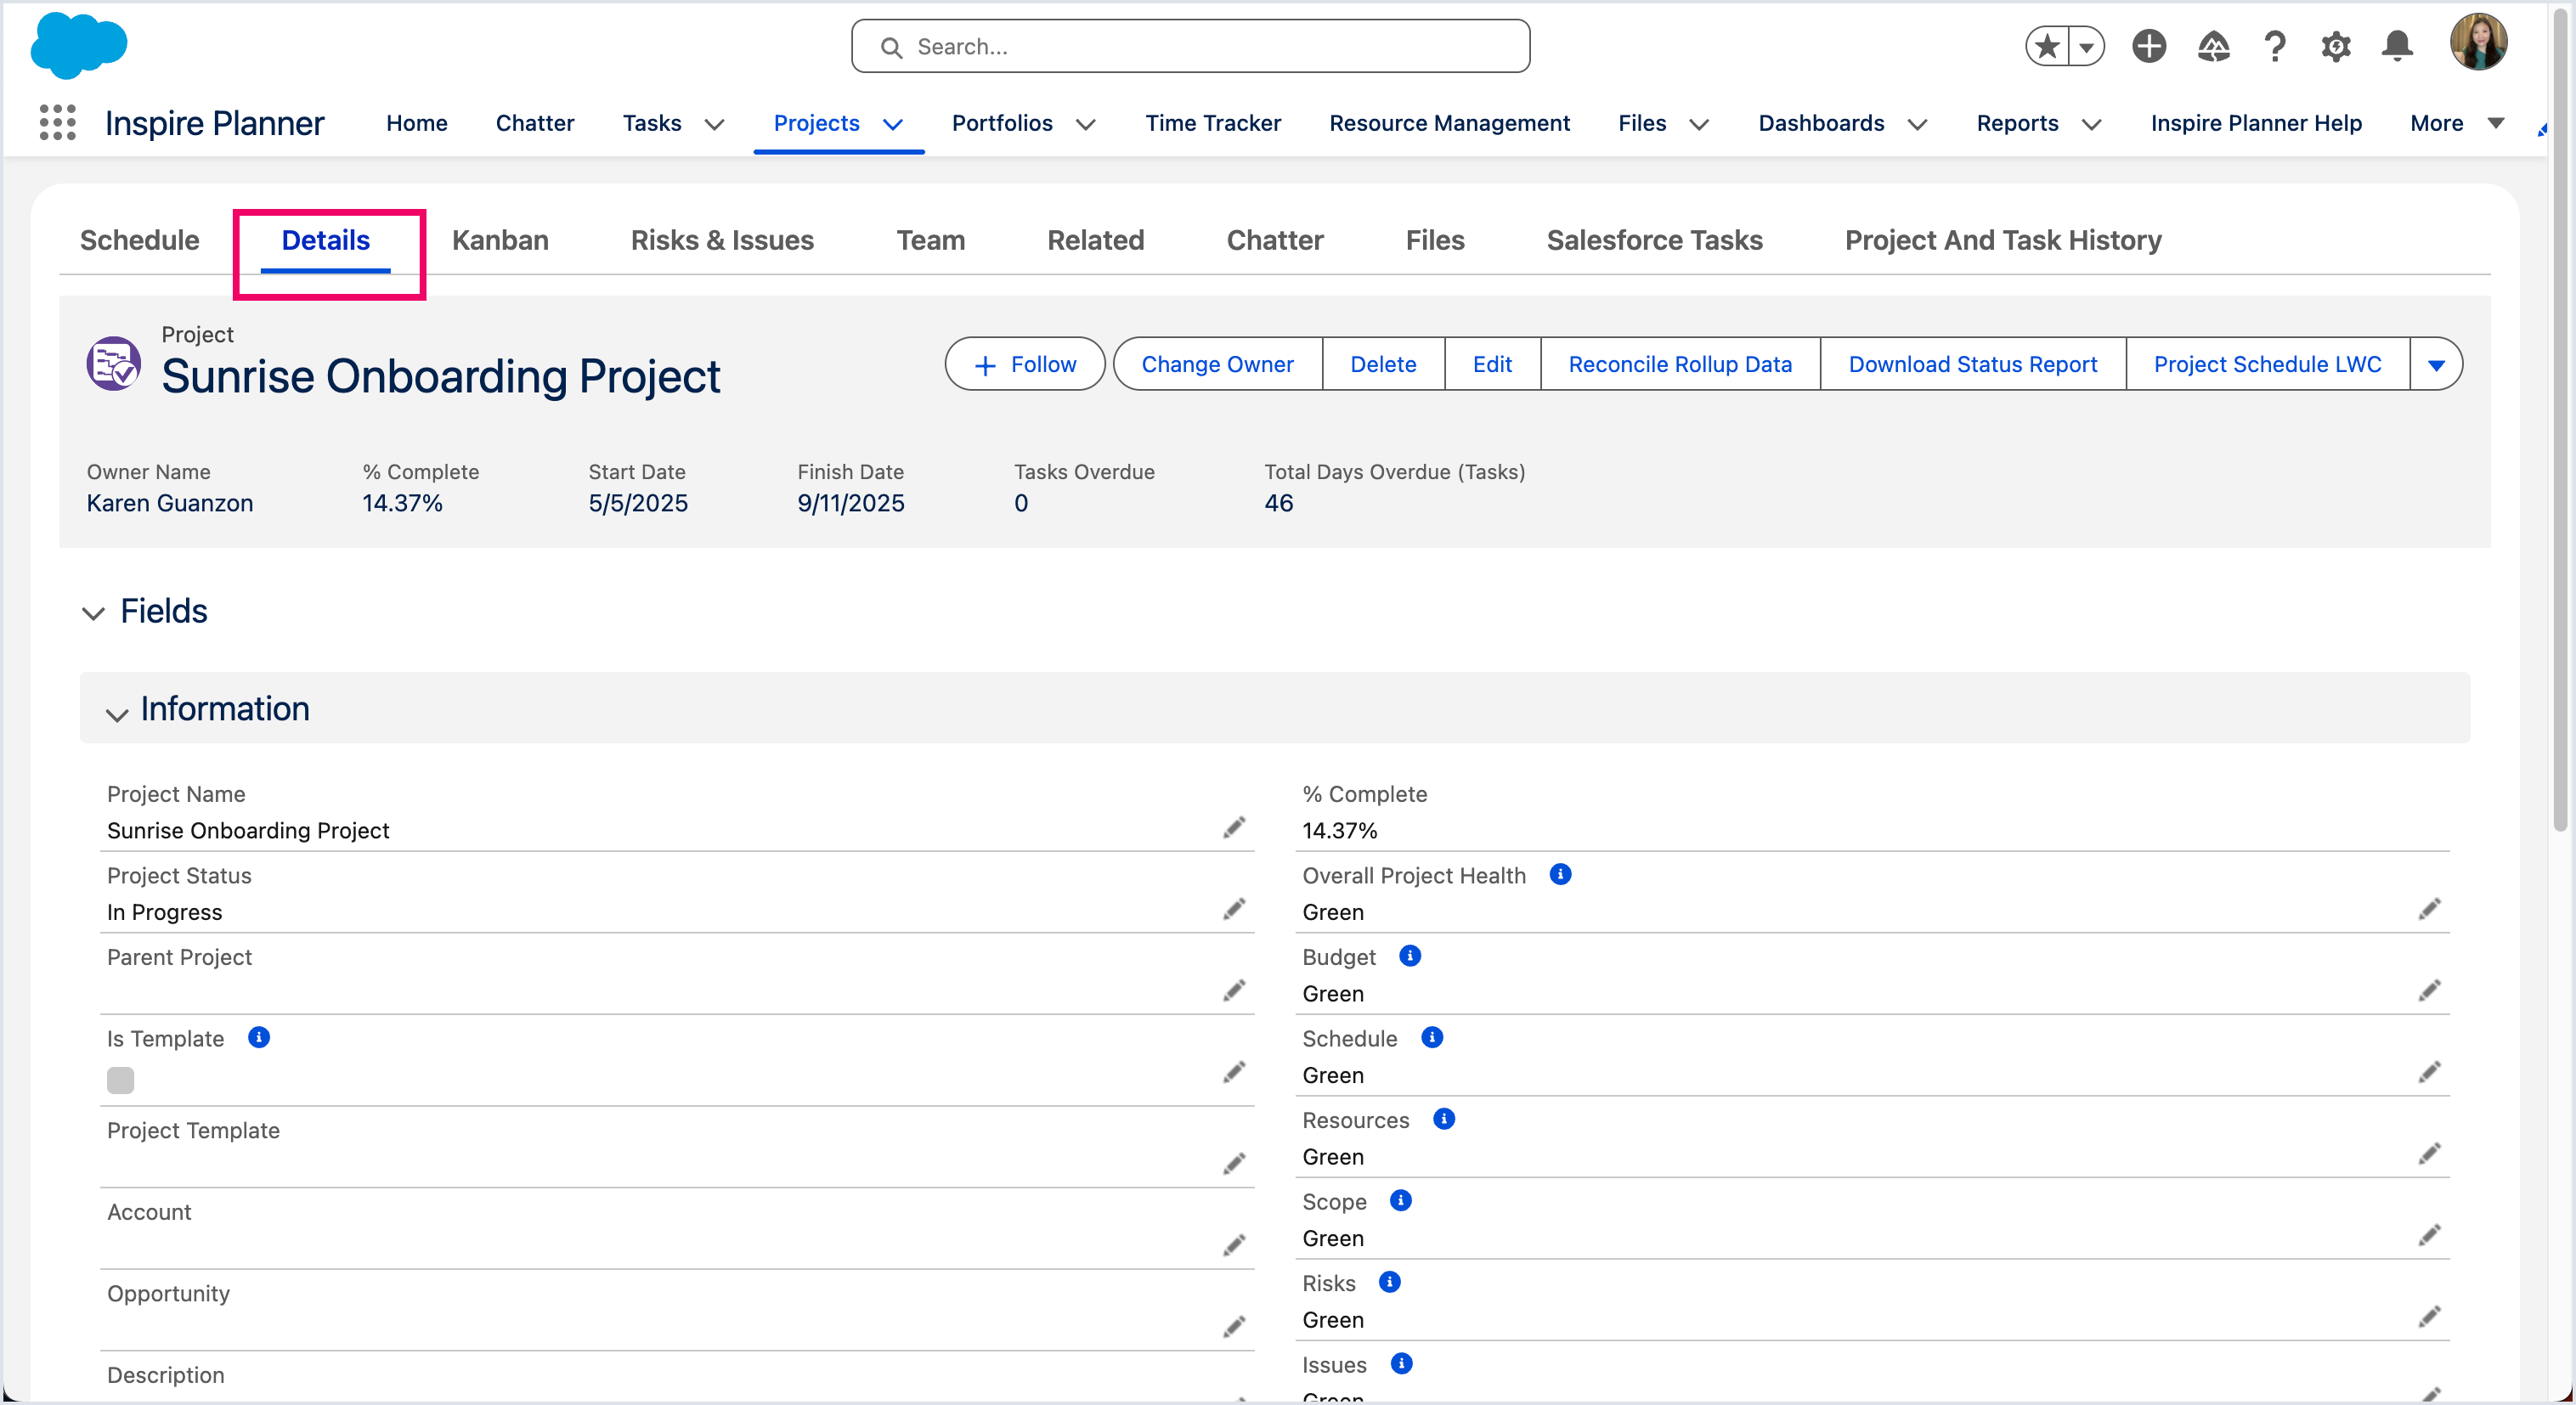The image size is (2576, 1405).
Task: Edit the Account field pencil
Action: click(x=1235, y=1246)
